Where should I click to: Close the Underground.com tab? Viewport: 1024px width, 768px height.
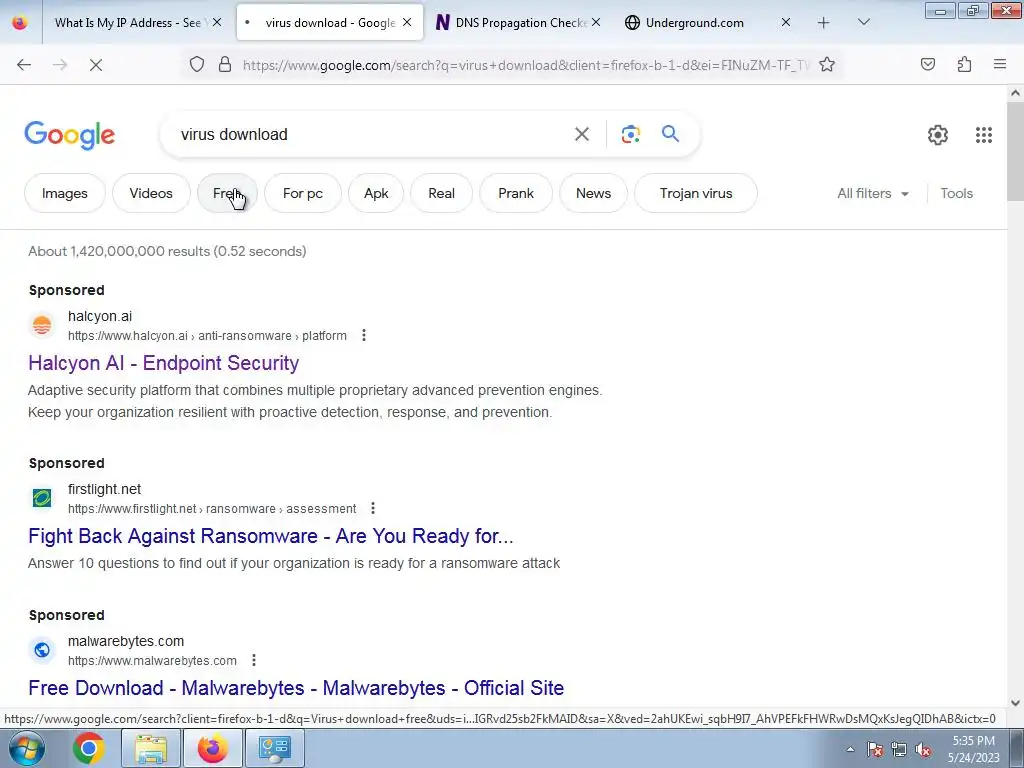coord(786,22)
